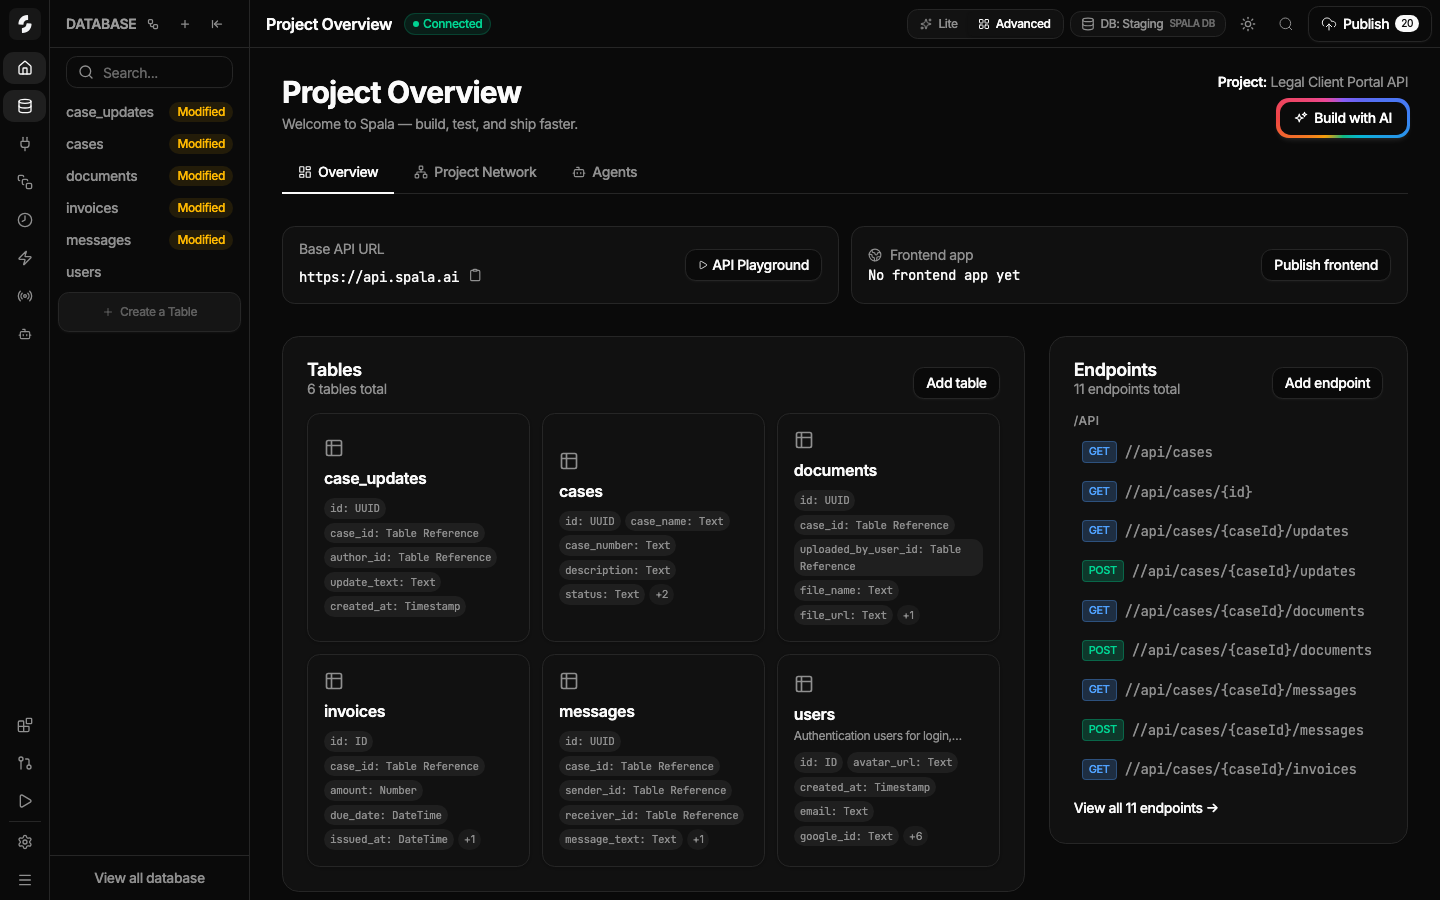
Task: Click the Spala logo icon
Action: point(25,24)
